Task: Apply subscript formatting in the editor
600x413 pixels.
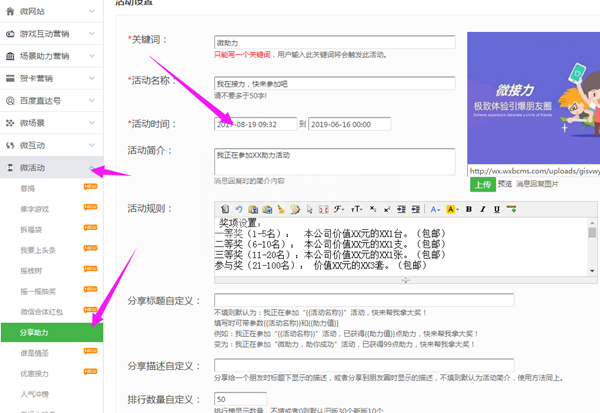Action: pos(373,209)
